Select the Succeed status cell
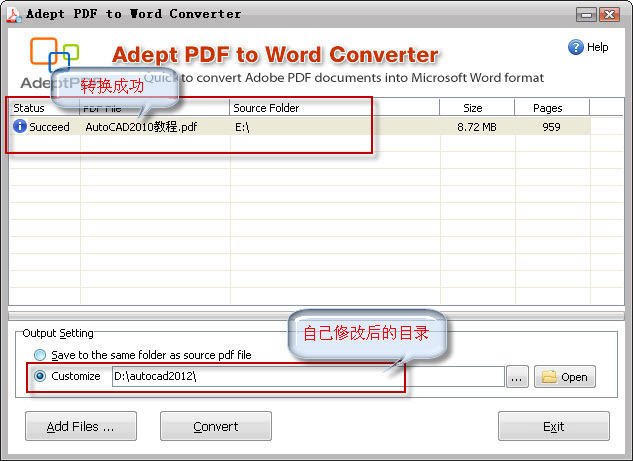This screenshot has height=461, width=633. (x=45, y=126)
